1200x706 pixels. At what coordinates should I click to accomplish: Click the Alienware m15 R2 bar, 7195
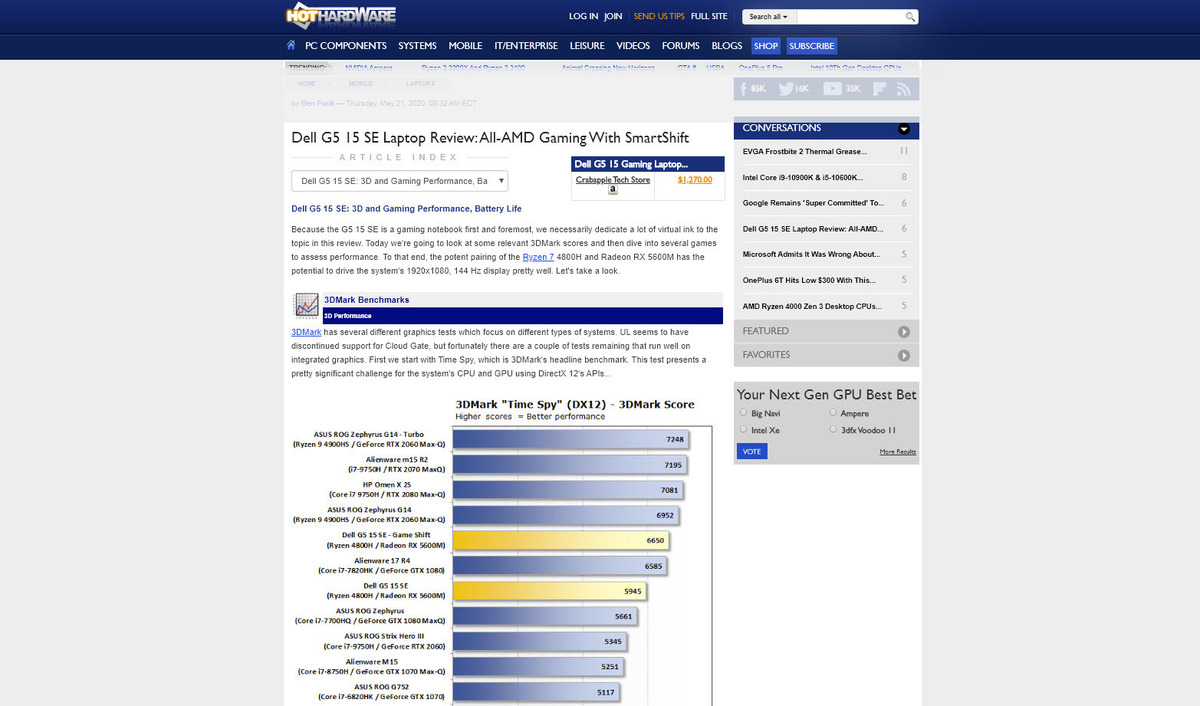[x=572, y=465]
